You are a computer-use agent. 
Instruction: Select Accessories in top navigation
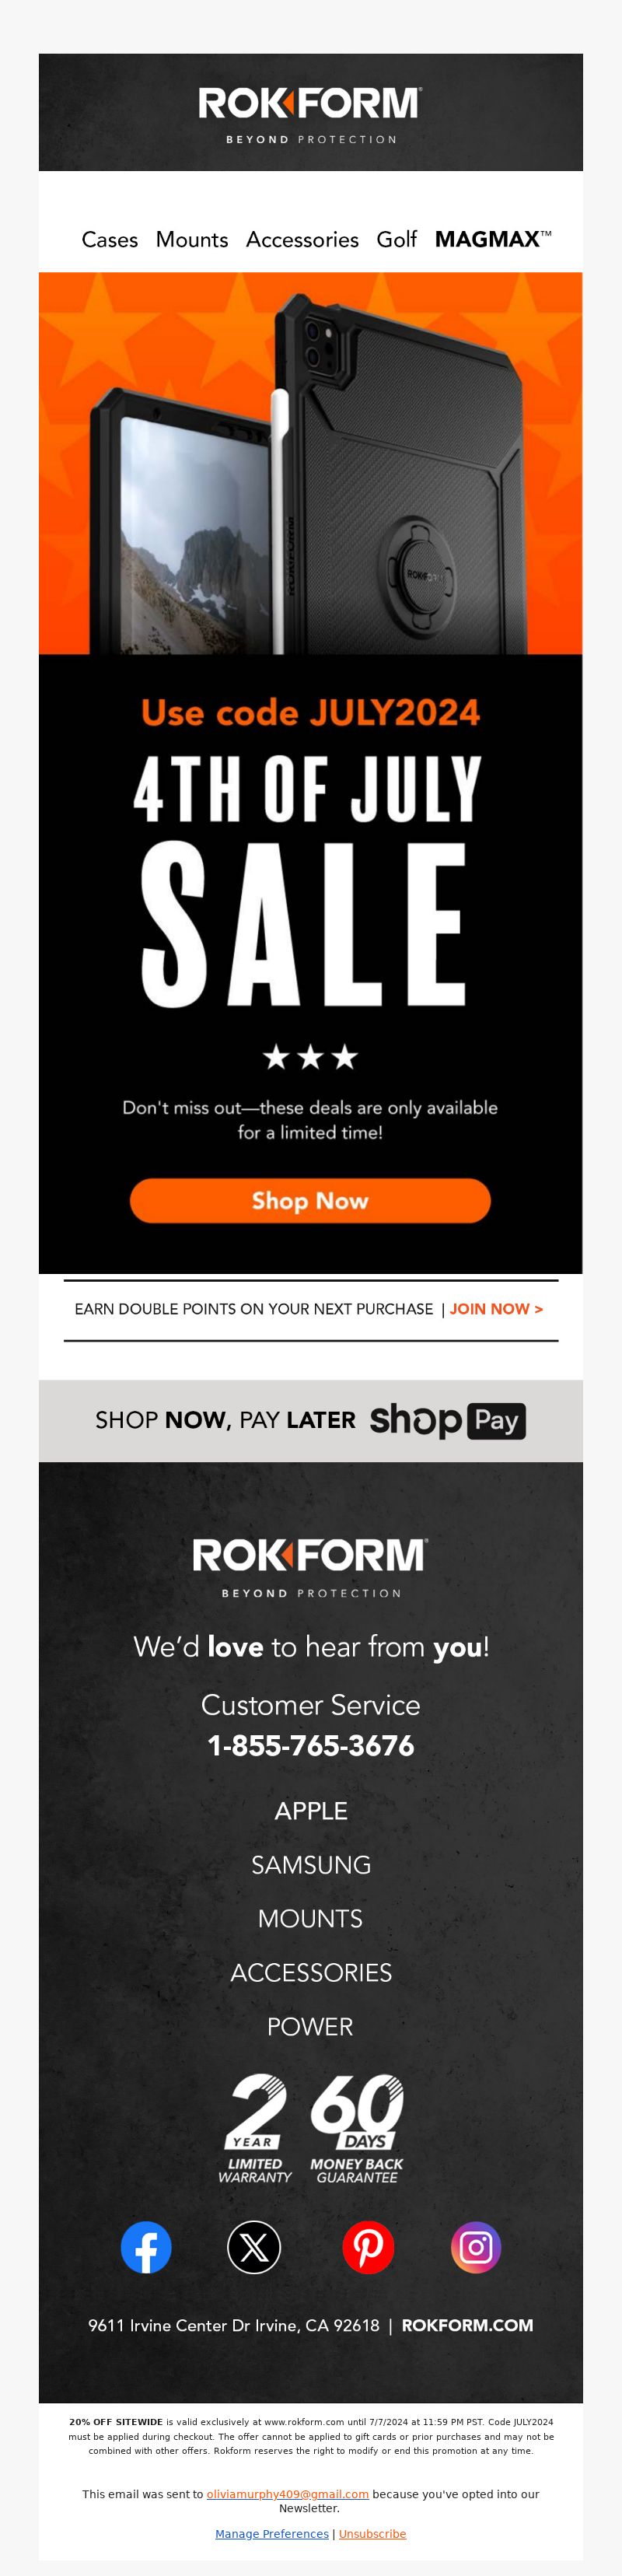point(302,240)
